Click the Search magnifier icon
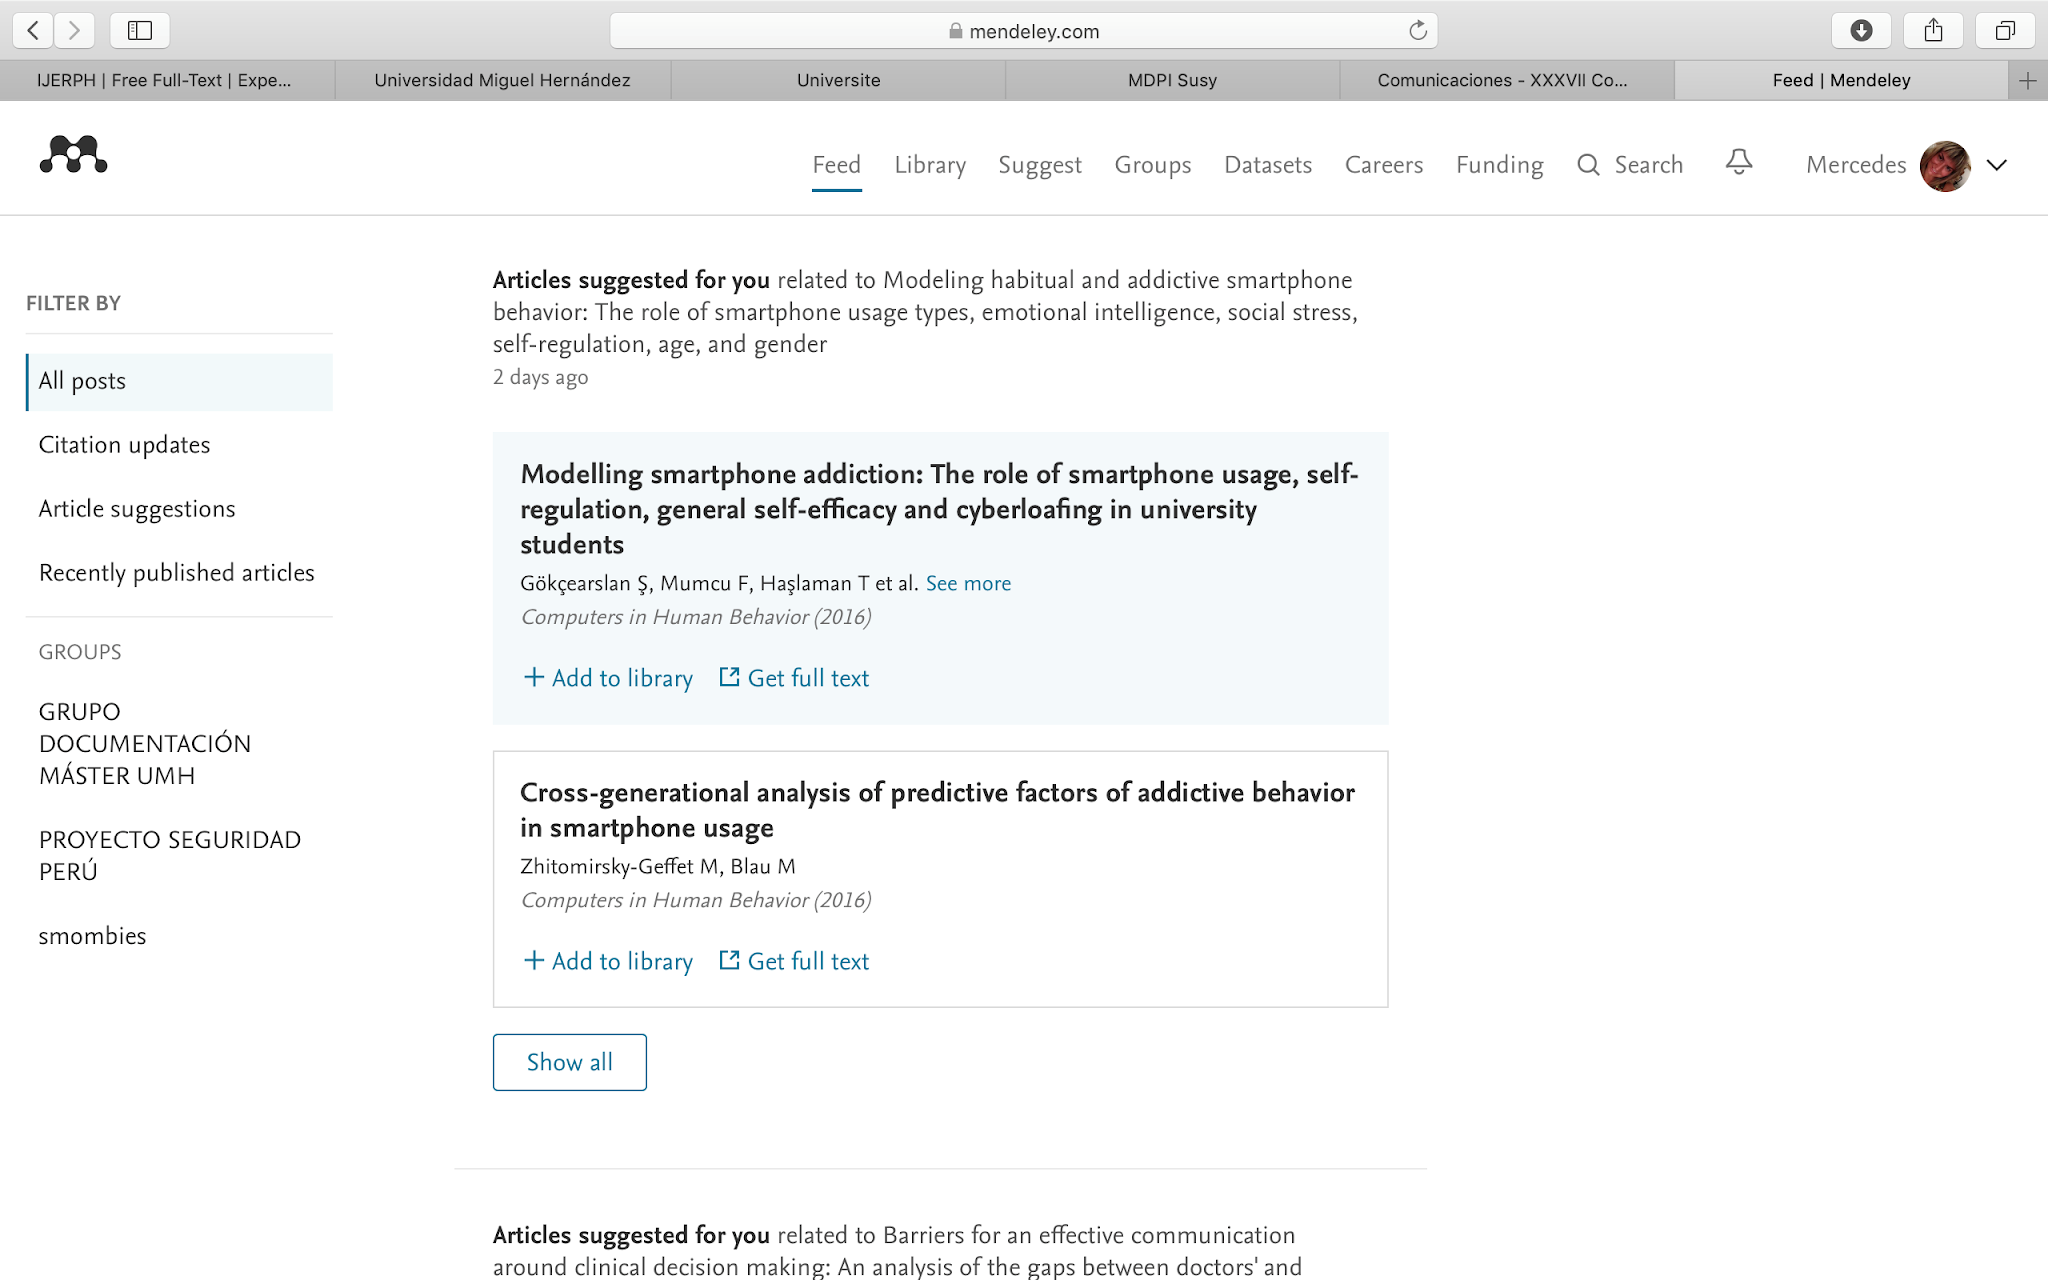The height and width of the screenshot is (1280, 2048). point(1588,165)
